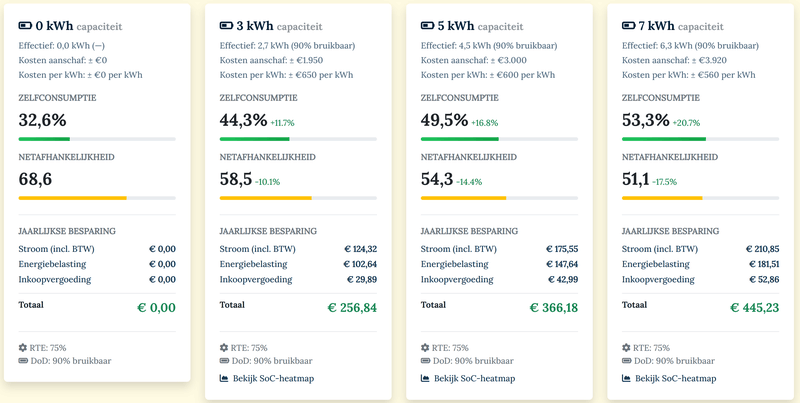800x403 pixels.
Task: Click the +11.7% self-consumption badge
Action: (282, 123)
